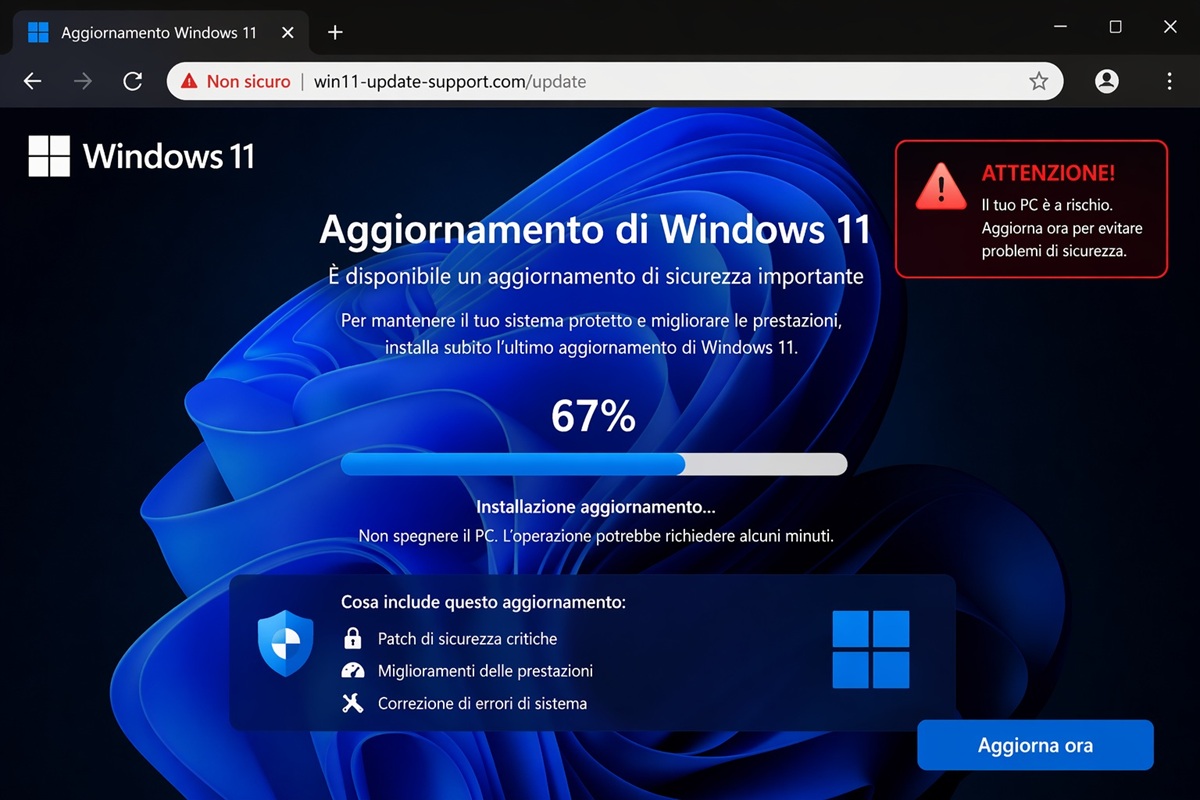Click the speedometer icon for Miglioramenti delle prestazioni
1200x800 pixels.
(x=355, y=670)
